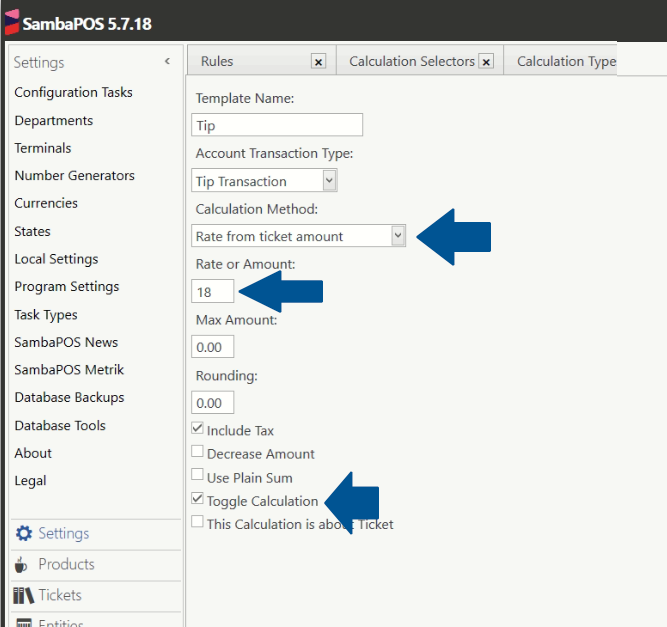Click the SambaPOS logo icon
This screenshot has width=667, height=627.
(11, 22)
